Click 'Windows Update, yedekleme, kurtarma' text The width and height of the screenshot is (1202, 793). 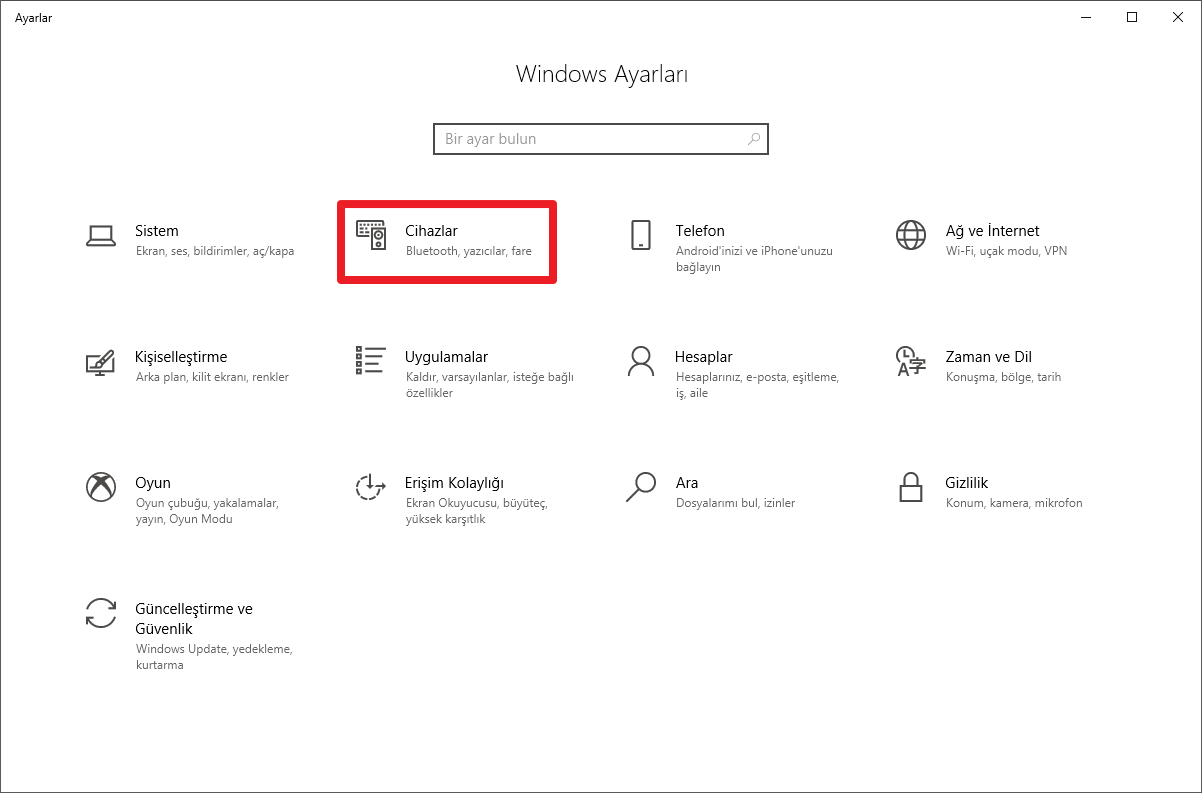(214, 657)
